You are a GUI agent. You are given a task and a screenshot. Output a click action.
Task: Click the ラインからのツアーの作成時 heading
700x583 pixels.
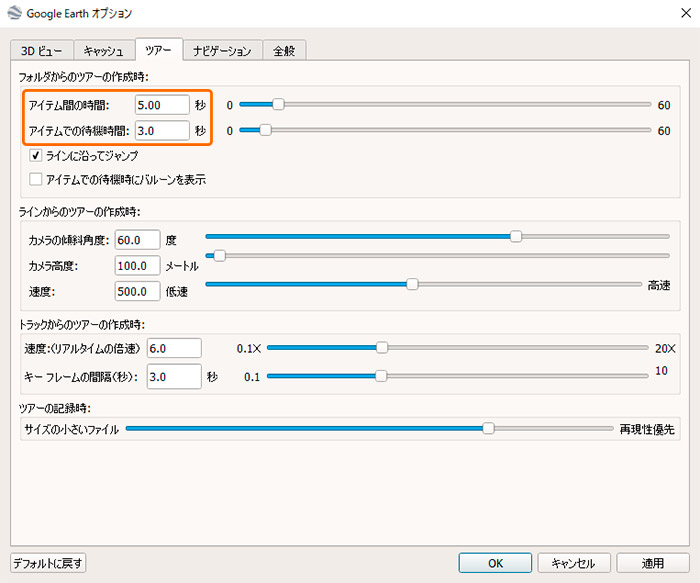click(x=79, y=212)
